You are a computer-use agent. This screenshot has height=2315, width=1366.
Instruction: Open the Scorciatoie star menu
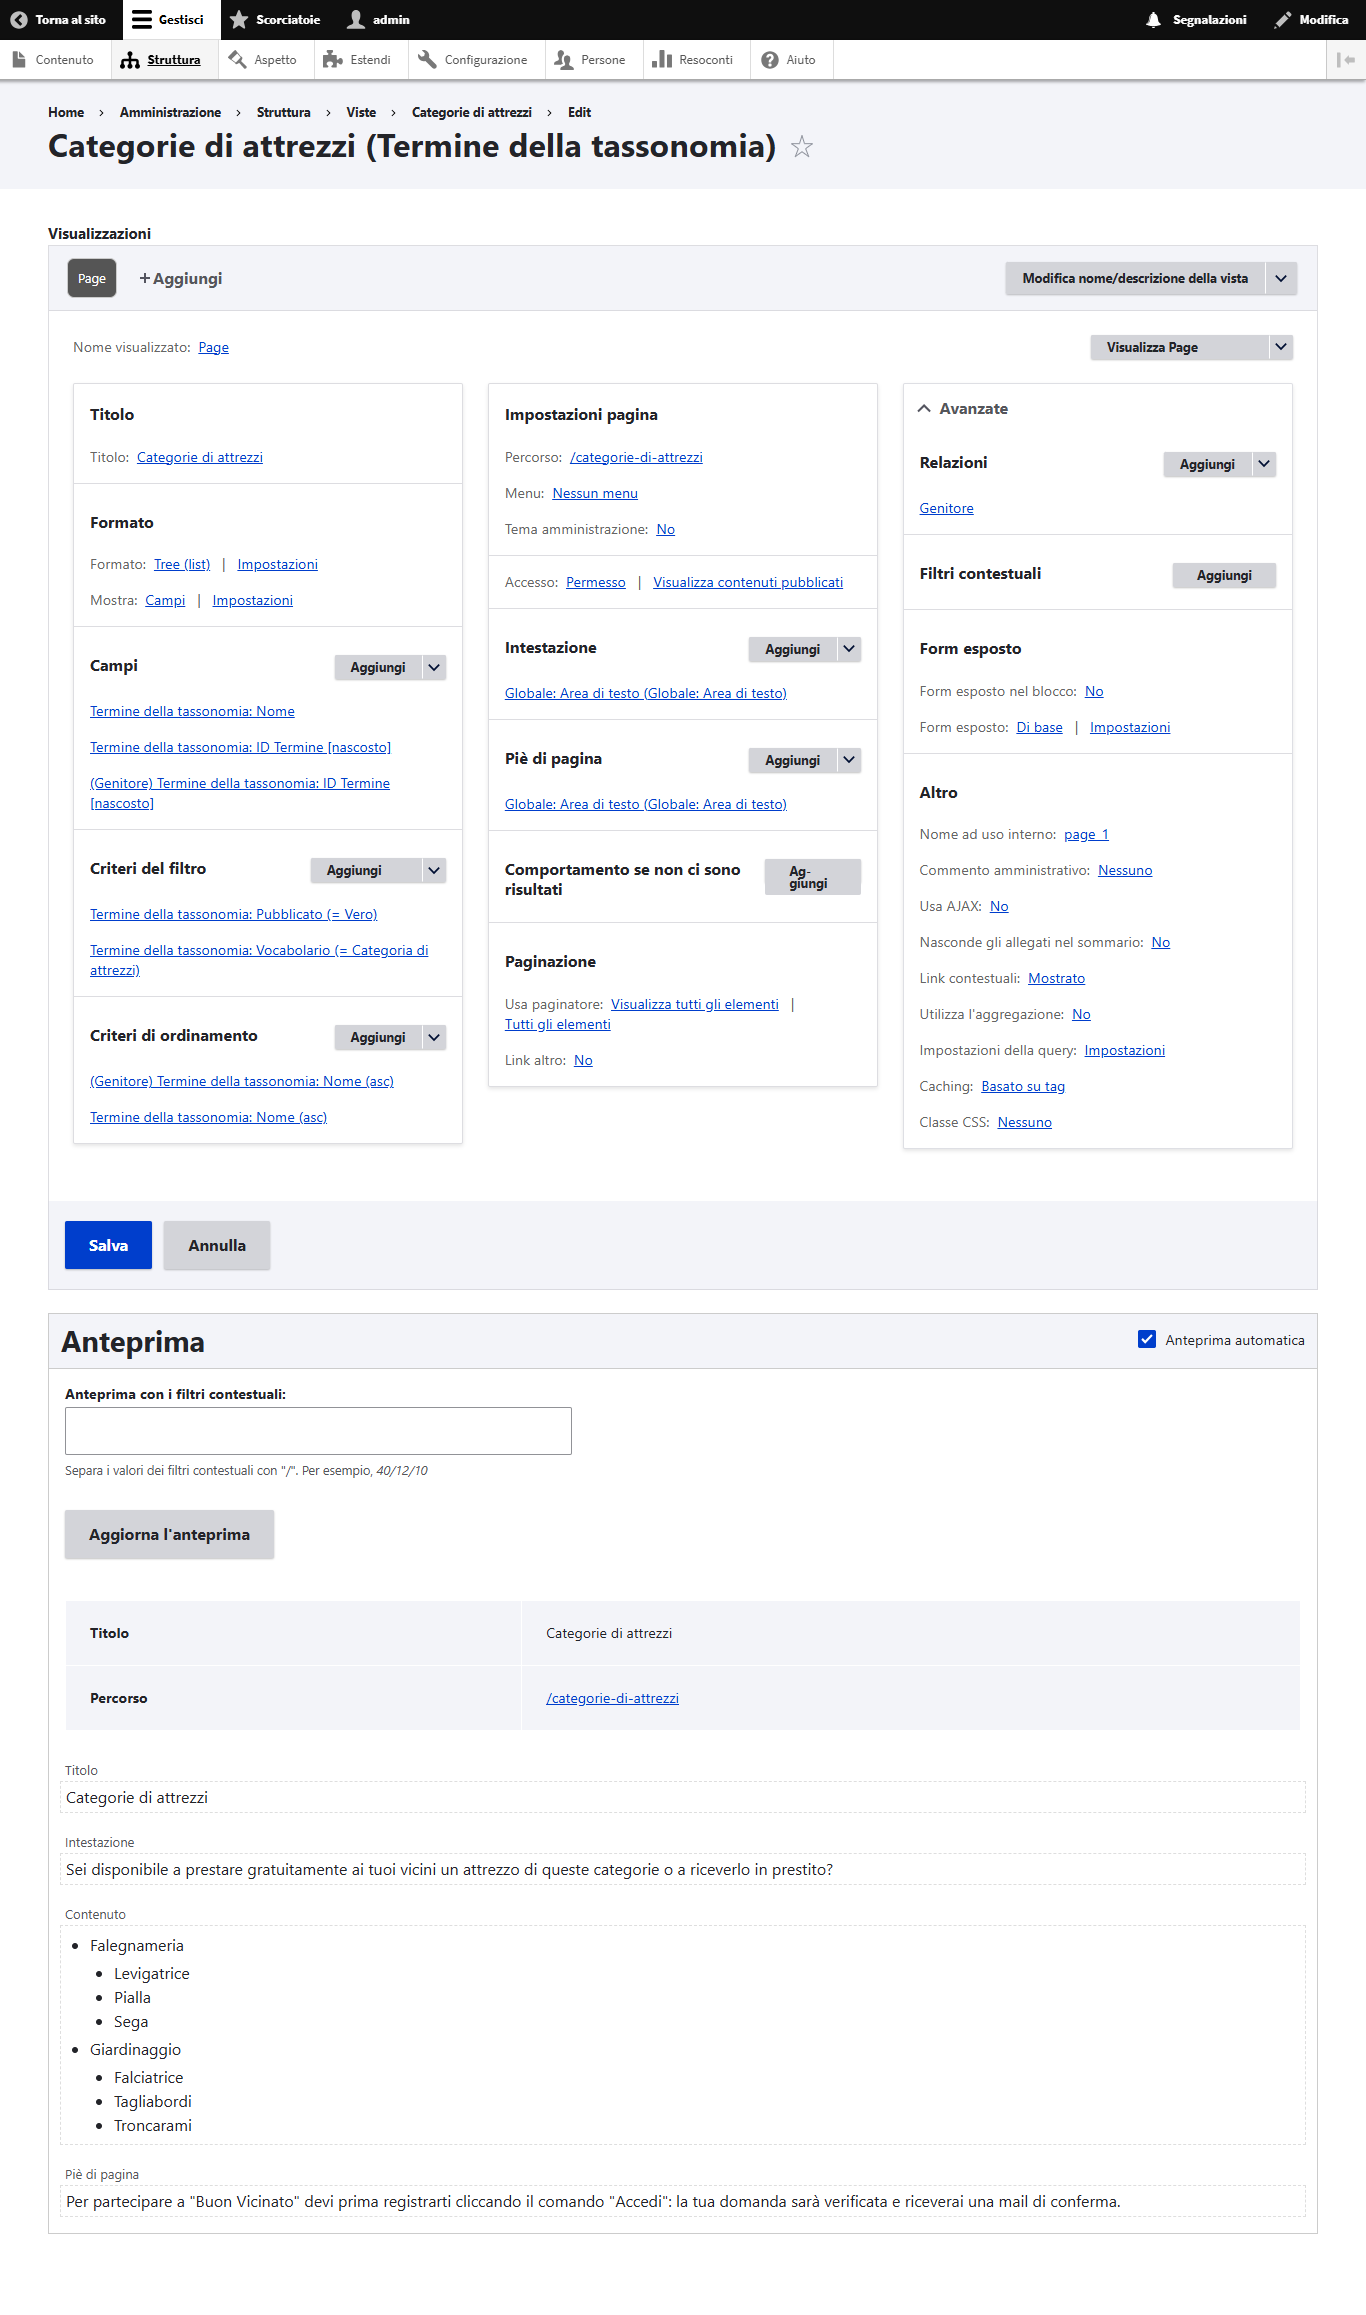pos(239,20)
